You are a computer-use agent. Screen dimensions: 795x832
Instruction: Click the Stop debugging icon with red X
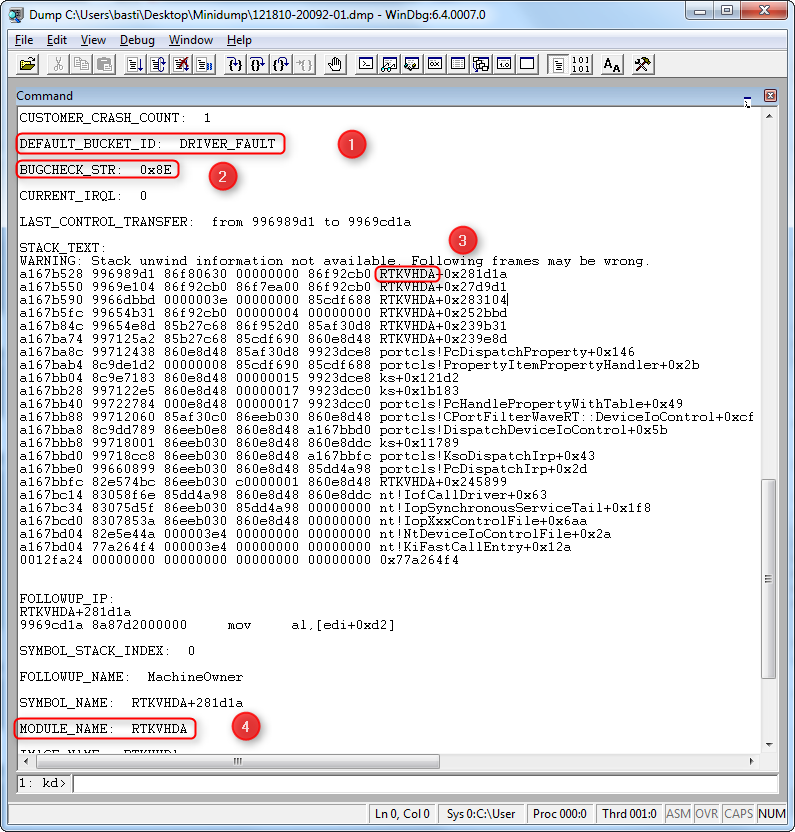pos(181,64)
